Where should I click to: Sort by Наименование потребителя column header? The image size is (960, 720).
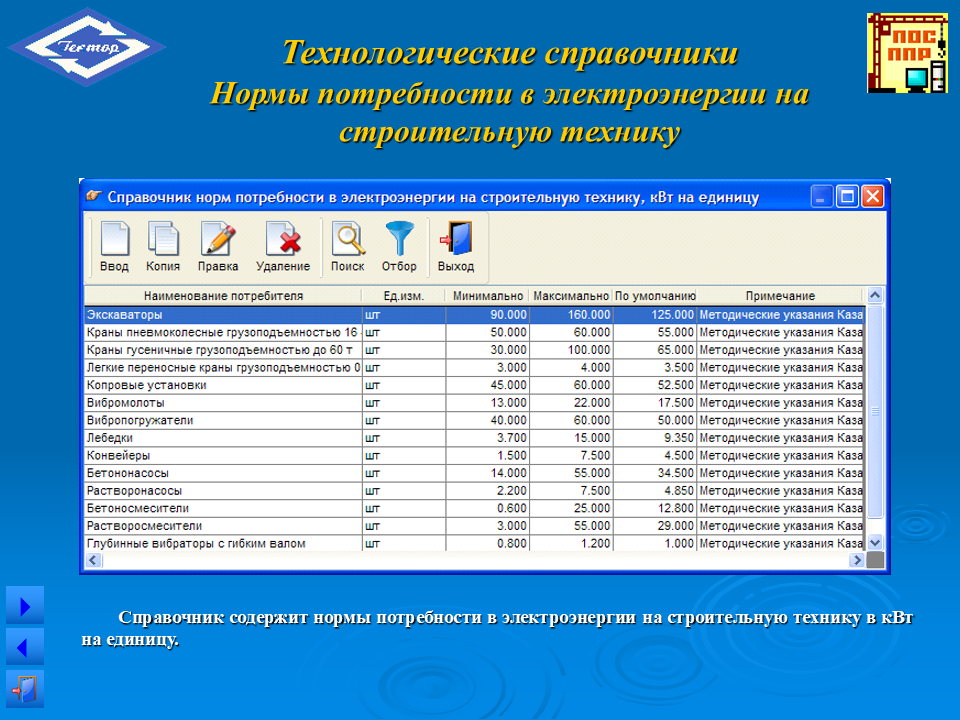(x=223, y=296)
